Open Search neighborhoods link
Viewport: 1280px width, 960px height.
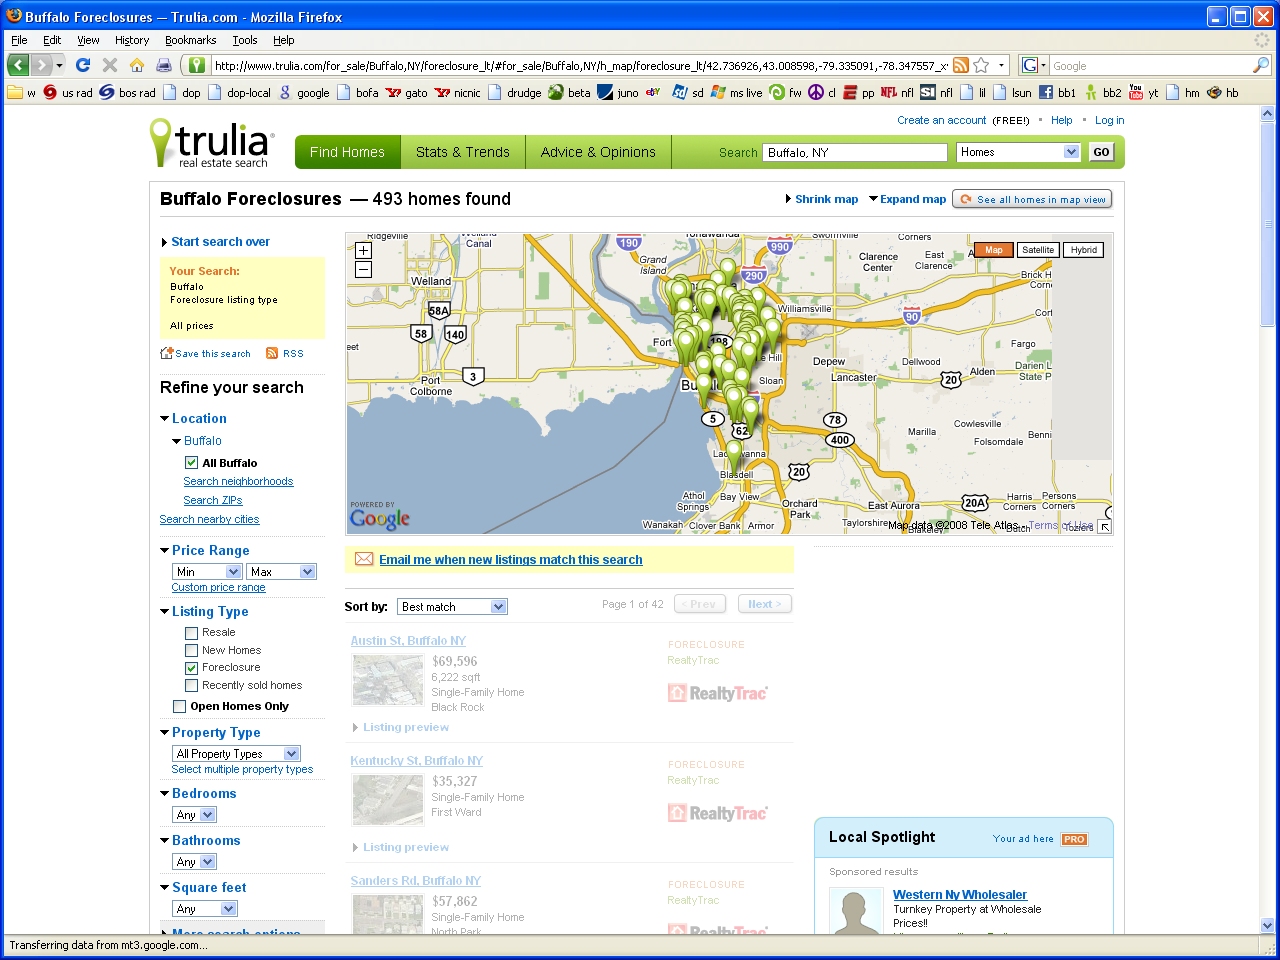click(x=238, y=481)
